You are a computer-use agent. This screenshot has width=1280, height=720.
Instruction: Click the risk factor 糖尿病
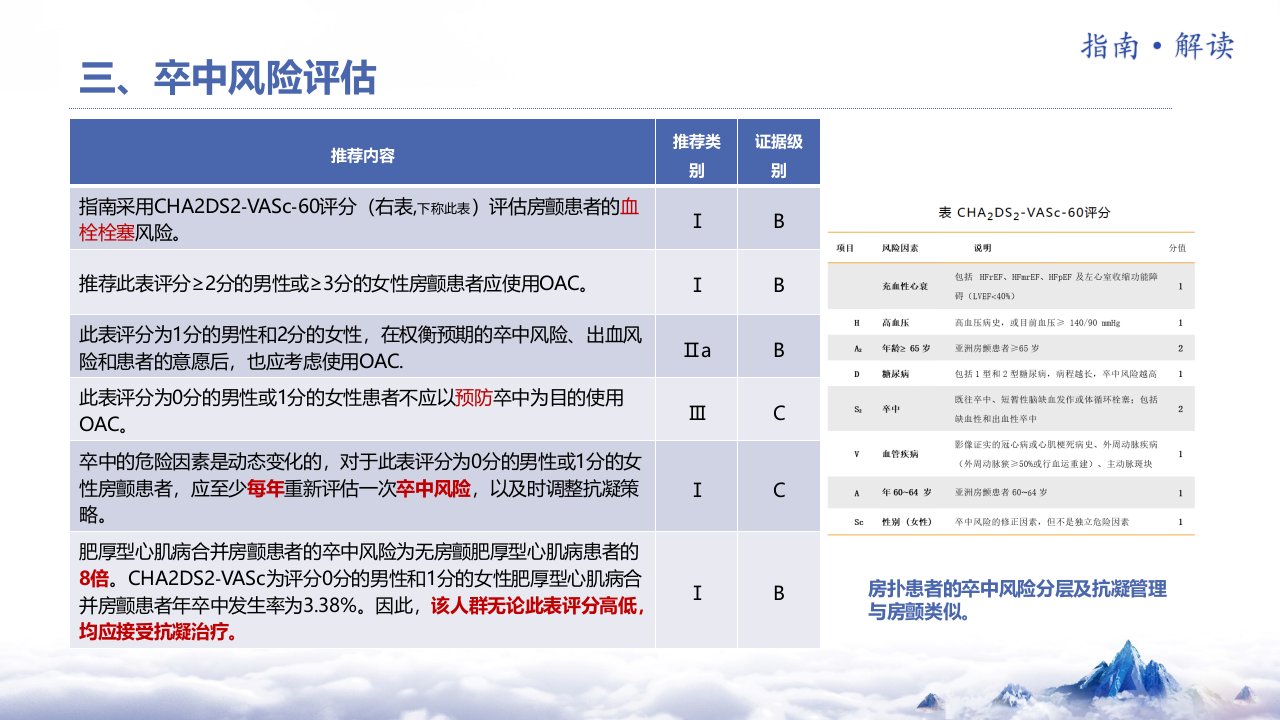point(895,374)
